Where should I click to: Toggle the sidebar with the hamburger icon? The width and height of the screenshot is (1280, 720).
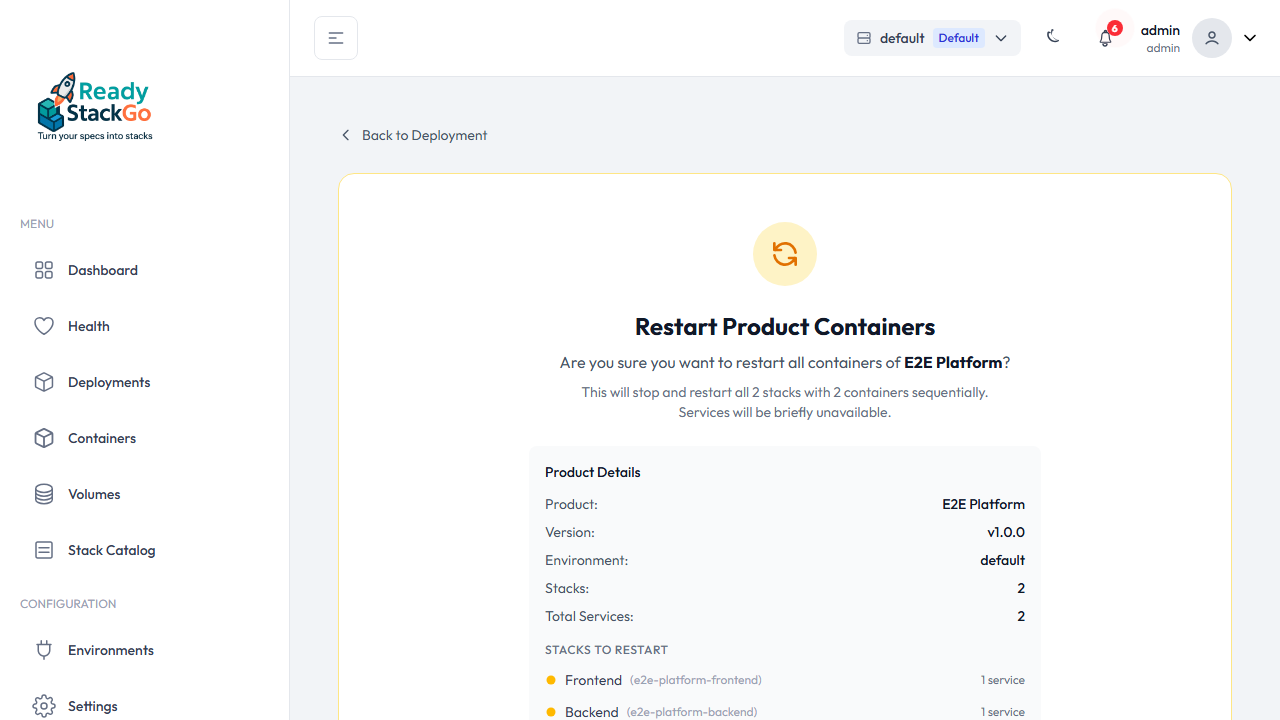(x=335, y=37)
